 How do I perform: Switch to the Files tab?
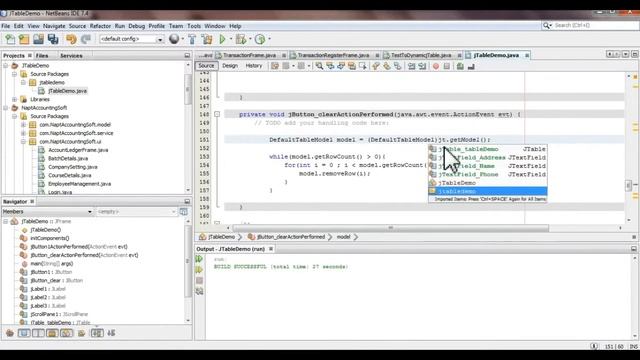click(x=42, y=56)
